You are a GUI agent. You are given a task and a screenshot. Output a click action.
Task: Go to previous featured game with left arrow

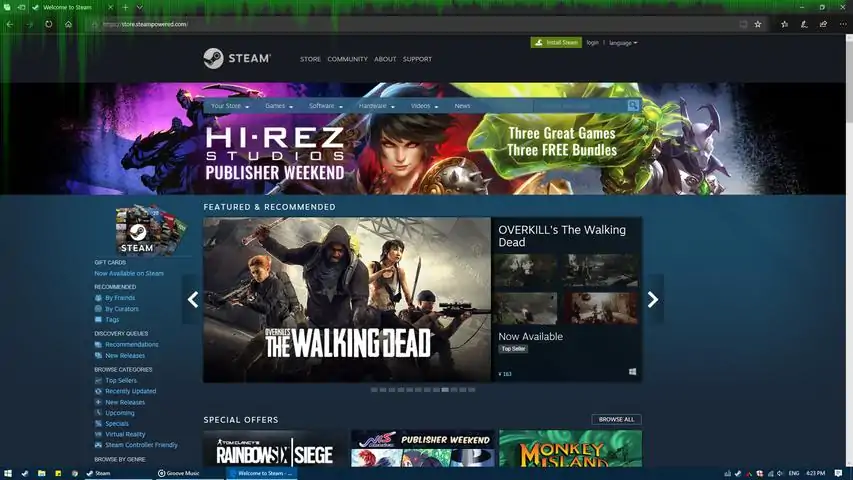pyautogui.click(x=193, y=299)
